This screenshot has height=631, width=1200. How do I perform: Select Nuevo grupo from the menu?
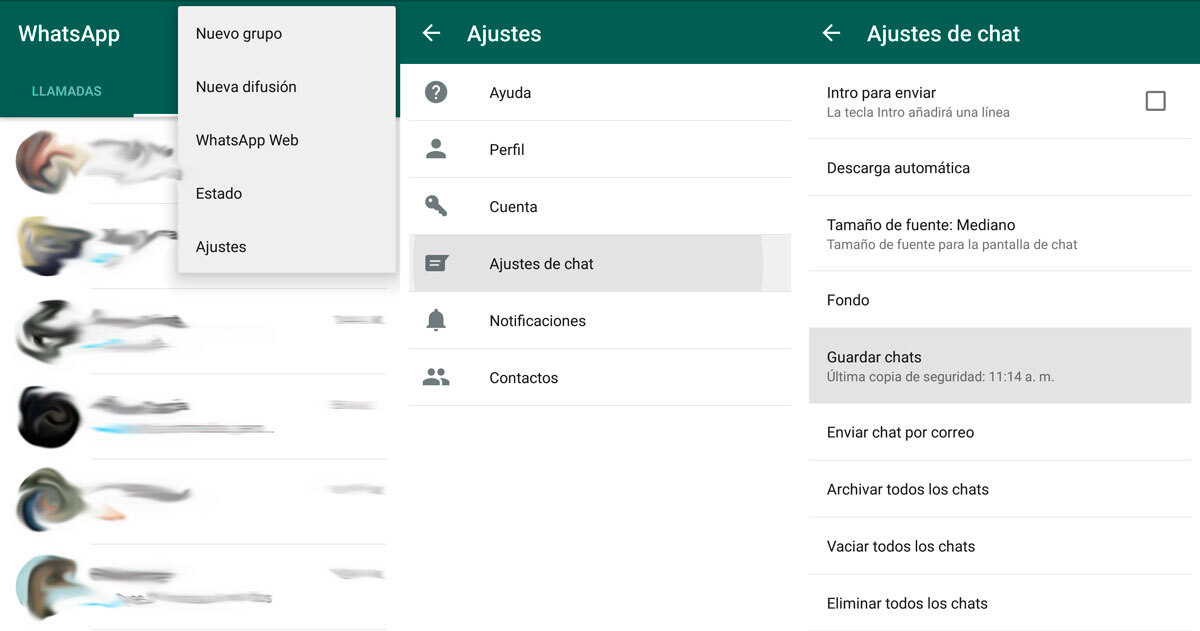click(239, 34)
